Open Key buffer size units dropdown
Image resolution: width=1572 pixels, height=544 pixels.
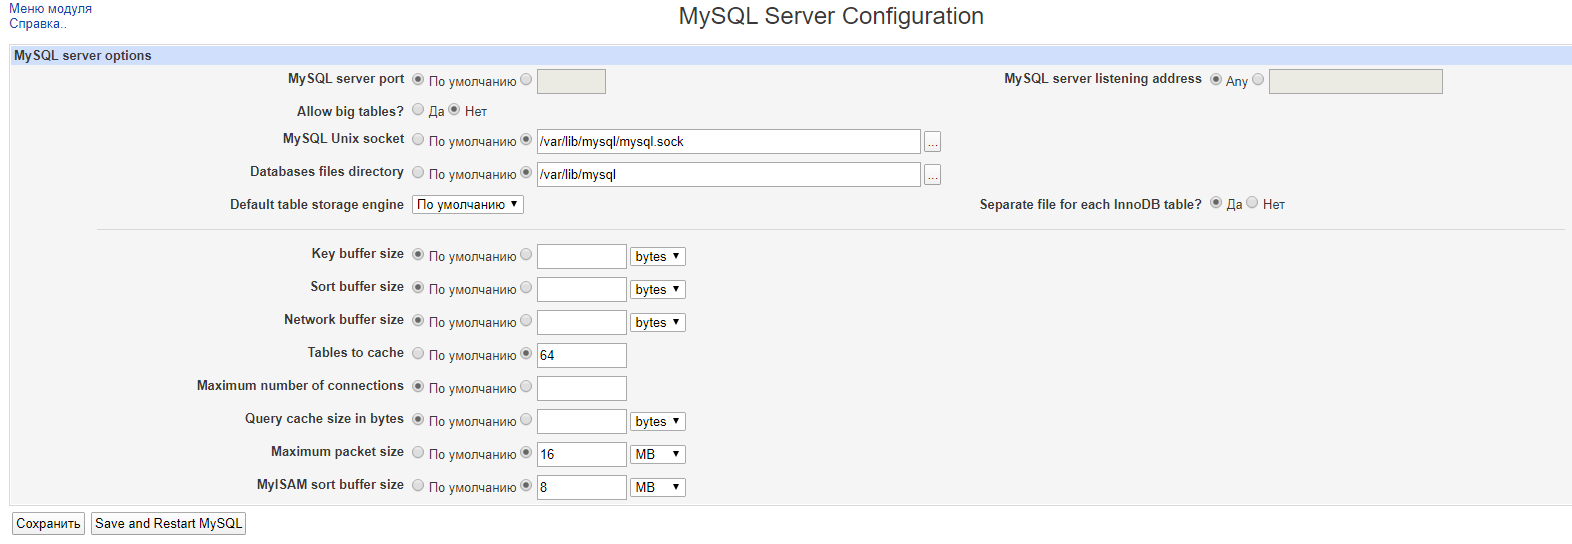coord(658,256)
